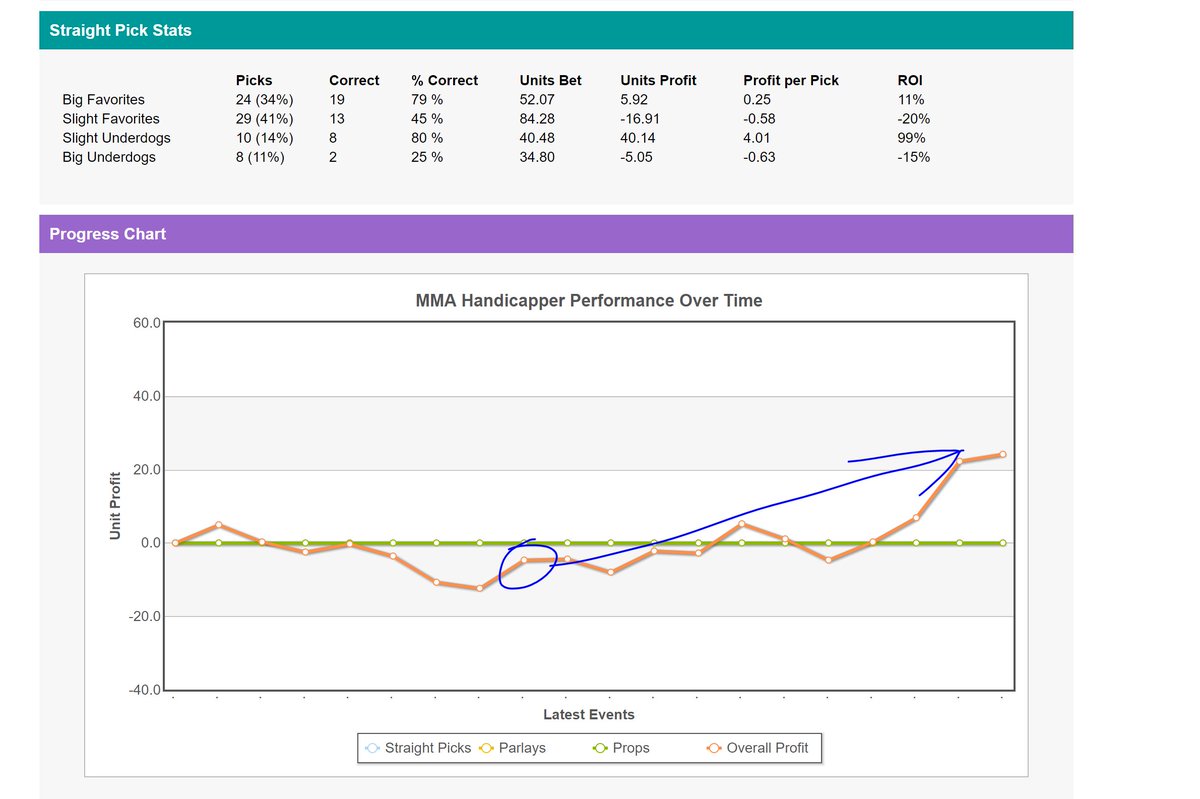Click the Big Underdogs row label
Viewport: 1200px width, 799px height.
click(109, 157)
